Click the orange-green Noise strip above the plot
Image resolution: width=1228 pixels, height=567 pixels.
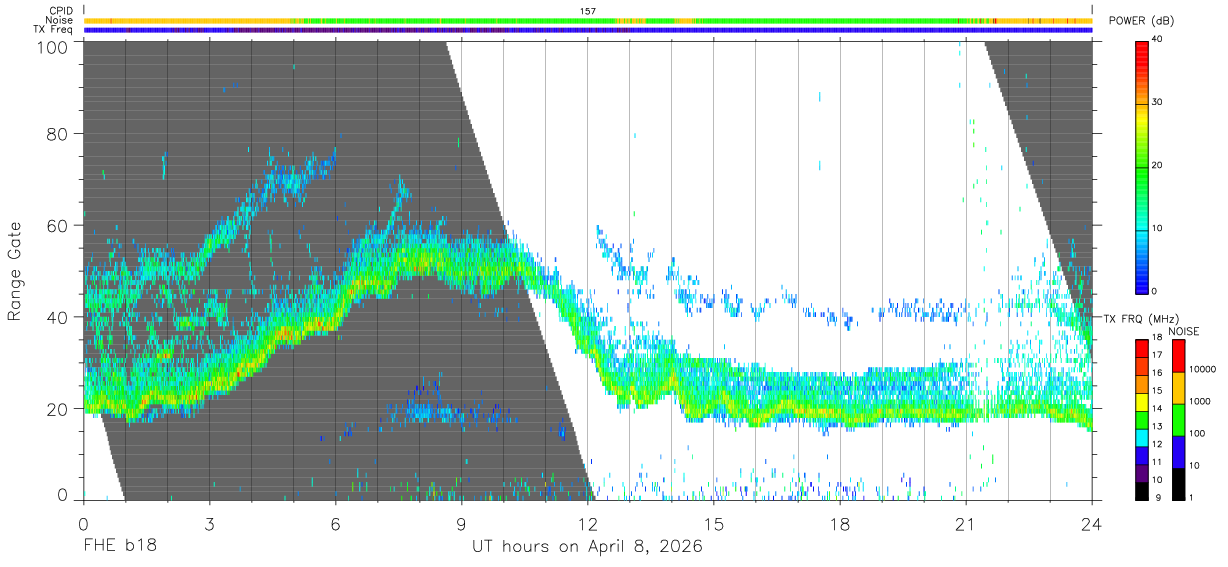(588, 20)
